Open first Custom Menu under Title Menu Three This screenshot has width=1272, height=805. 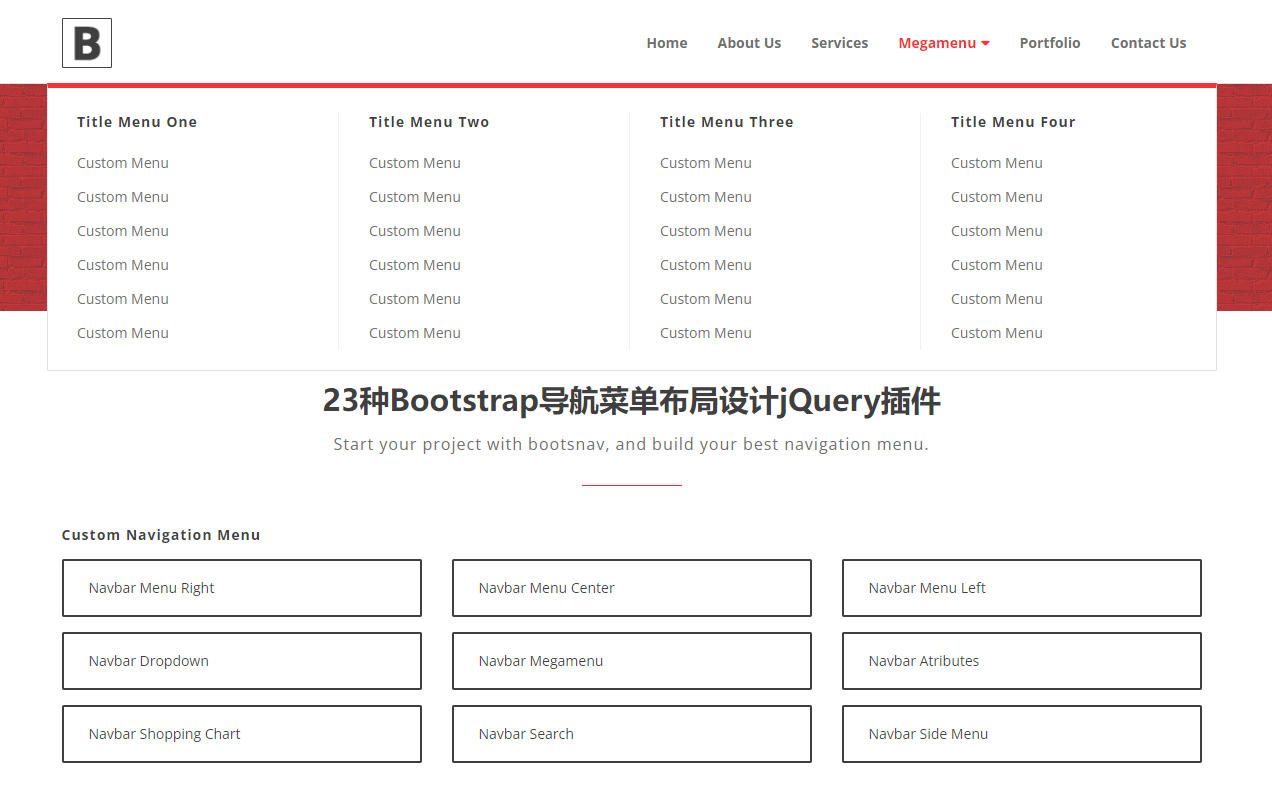[x=706, y=163]
